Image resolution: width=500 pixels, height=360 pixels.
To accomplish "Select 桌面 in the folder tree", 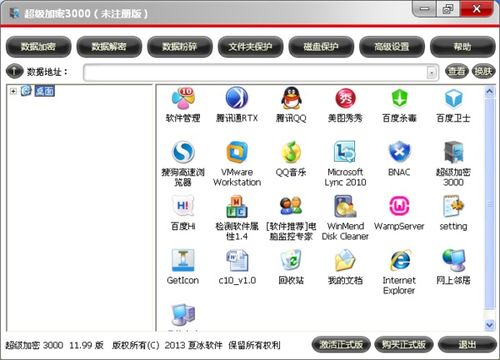I will (x=45, y=91).
